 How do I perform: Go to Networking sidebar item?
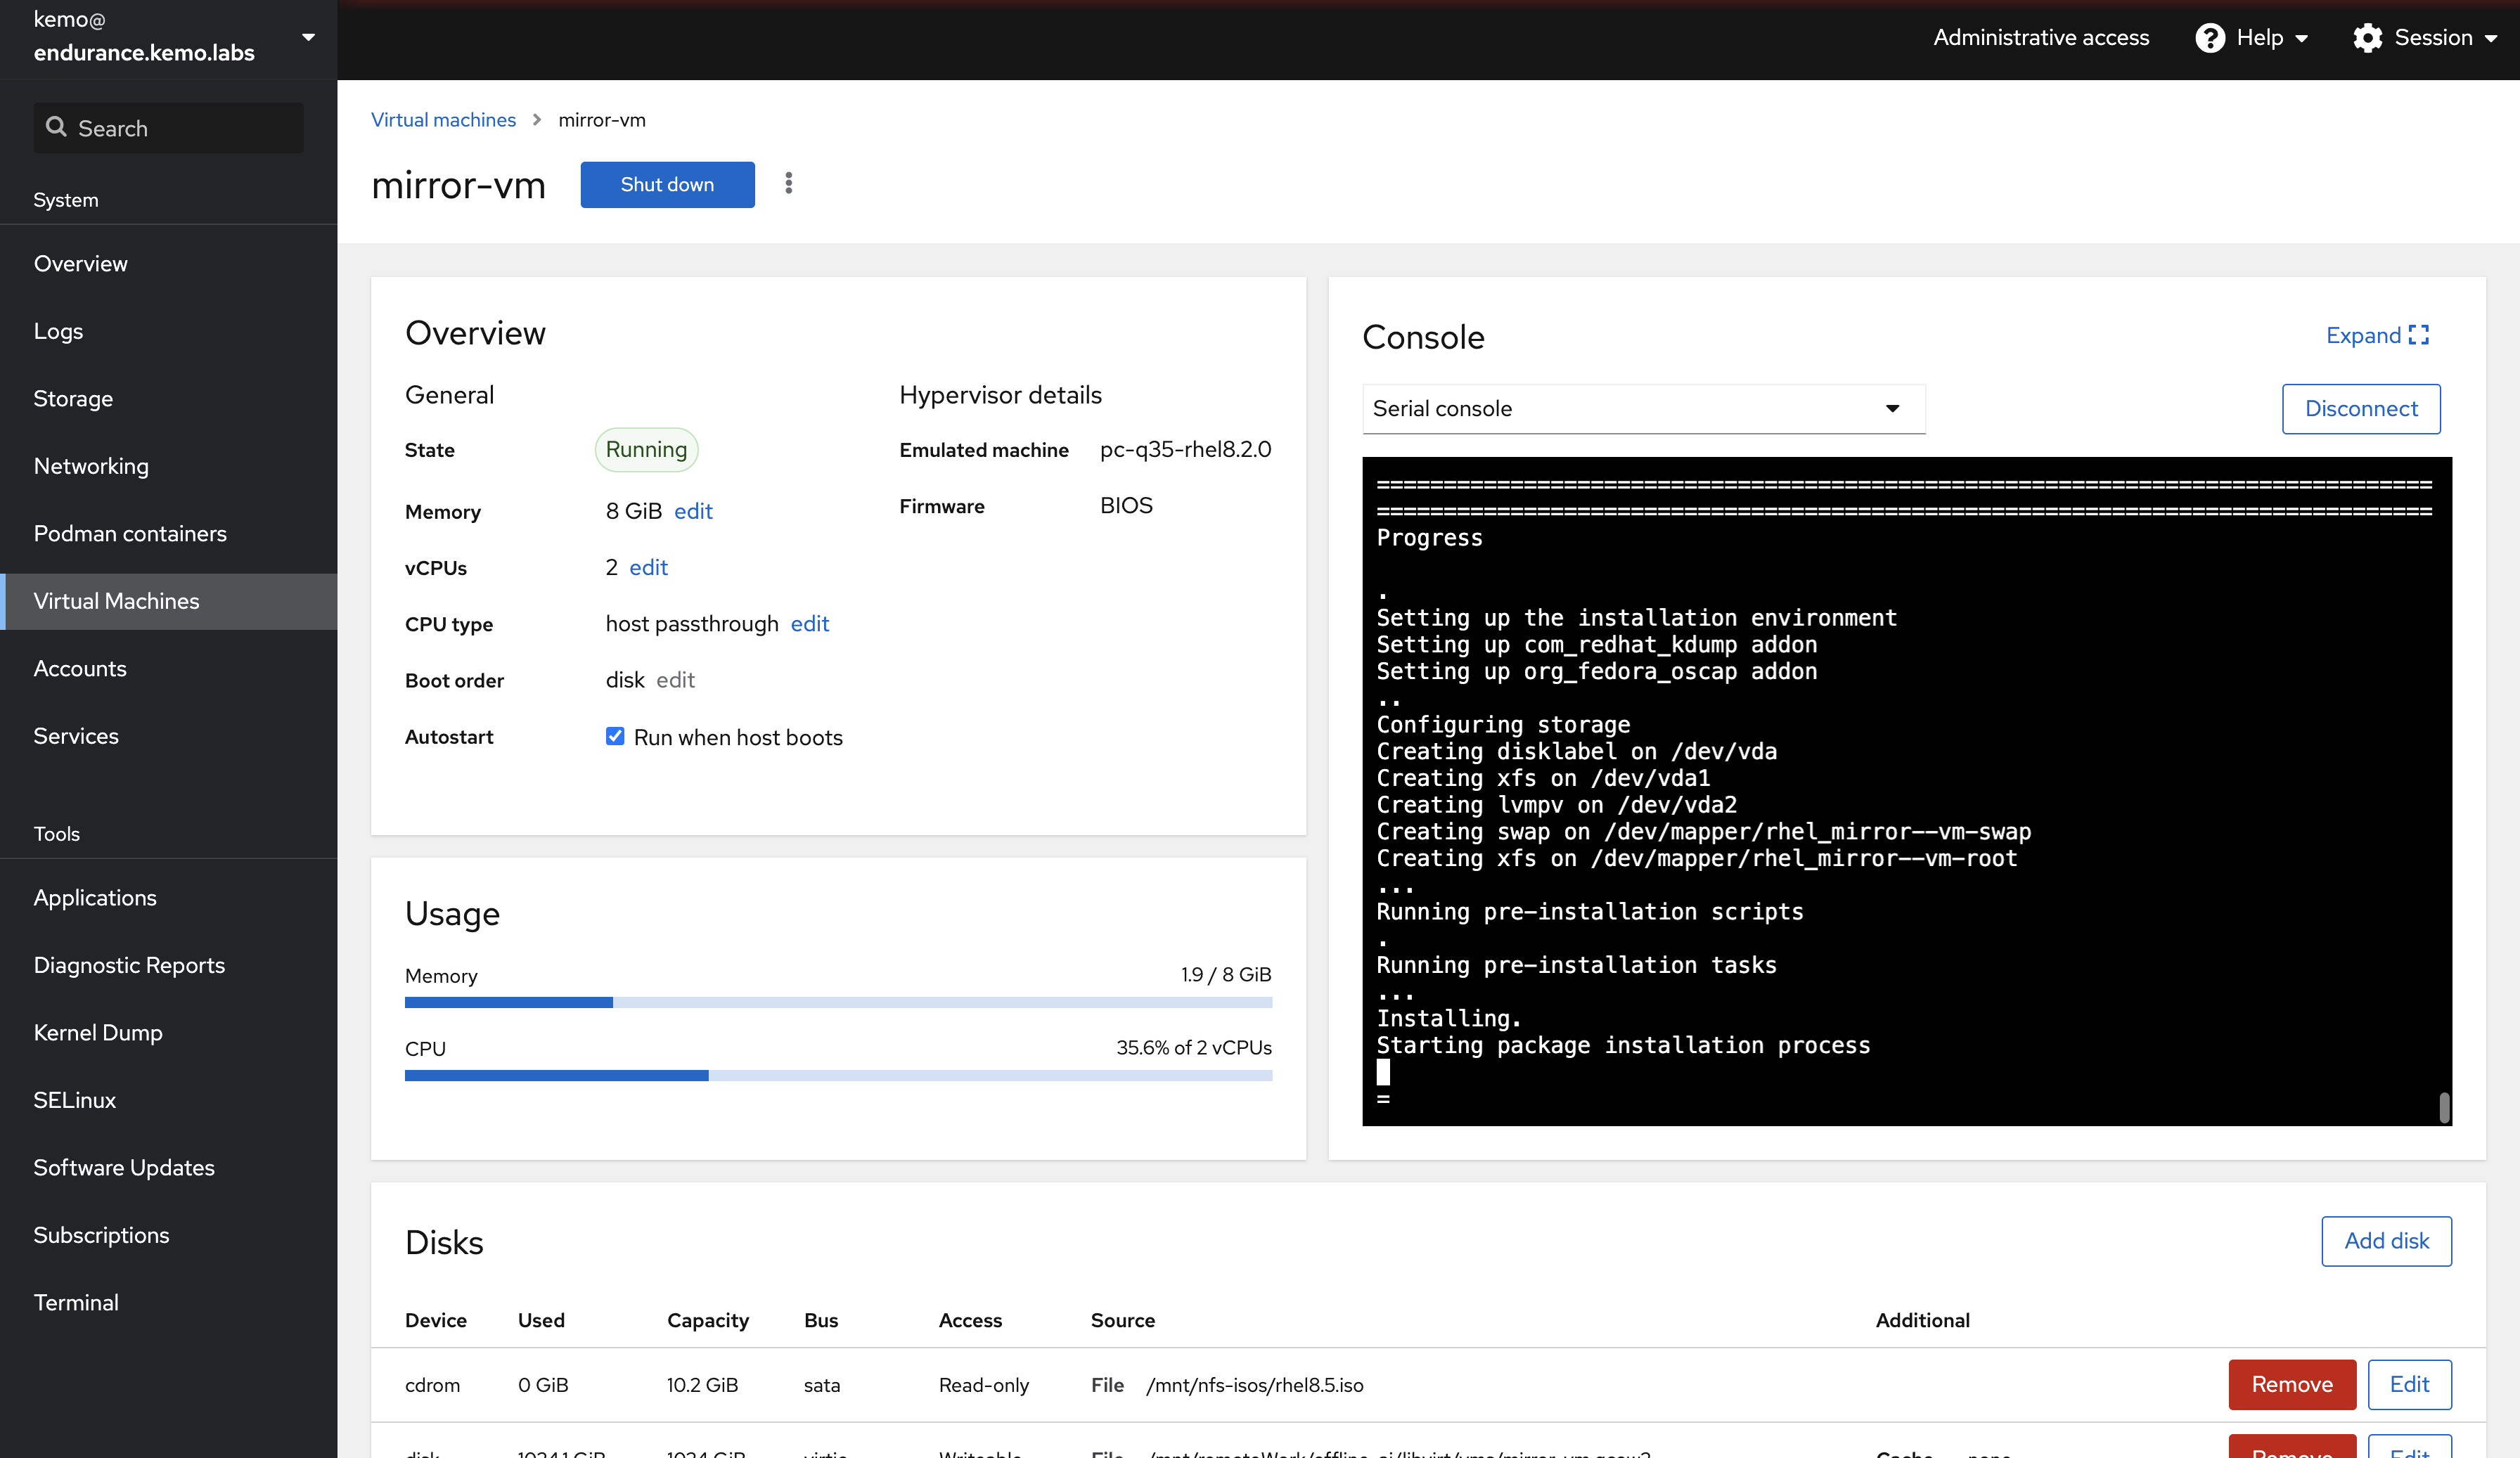pyautogui.click(x=91, y=466)
